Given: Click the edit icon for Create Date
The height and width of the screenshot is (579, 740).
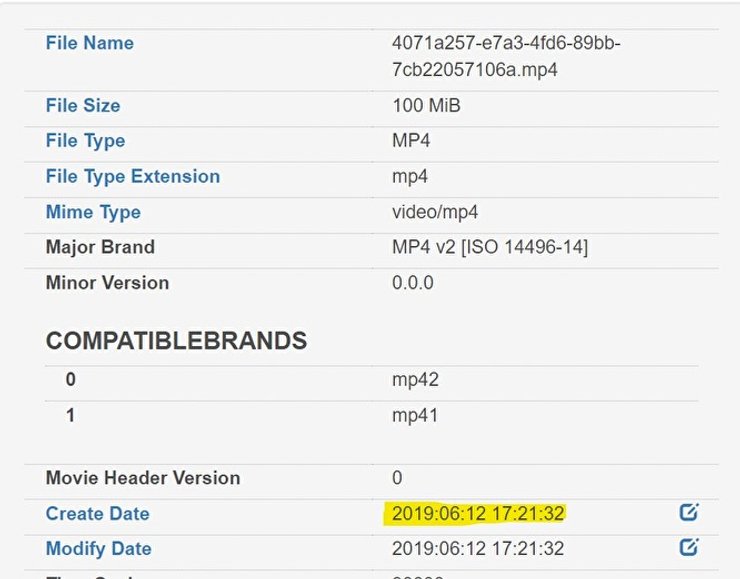Looking at the screenshot, I should click(x=688, y=513).
